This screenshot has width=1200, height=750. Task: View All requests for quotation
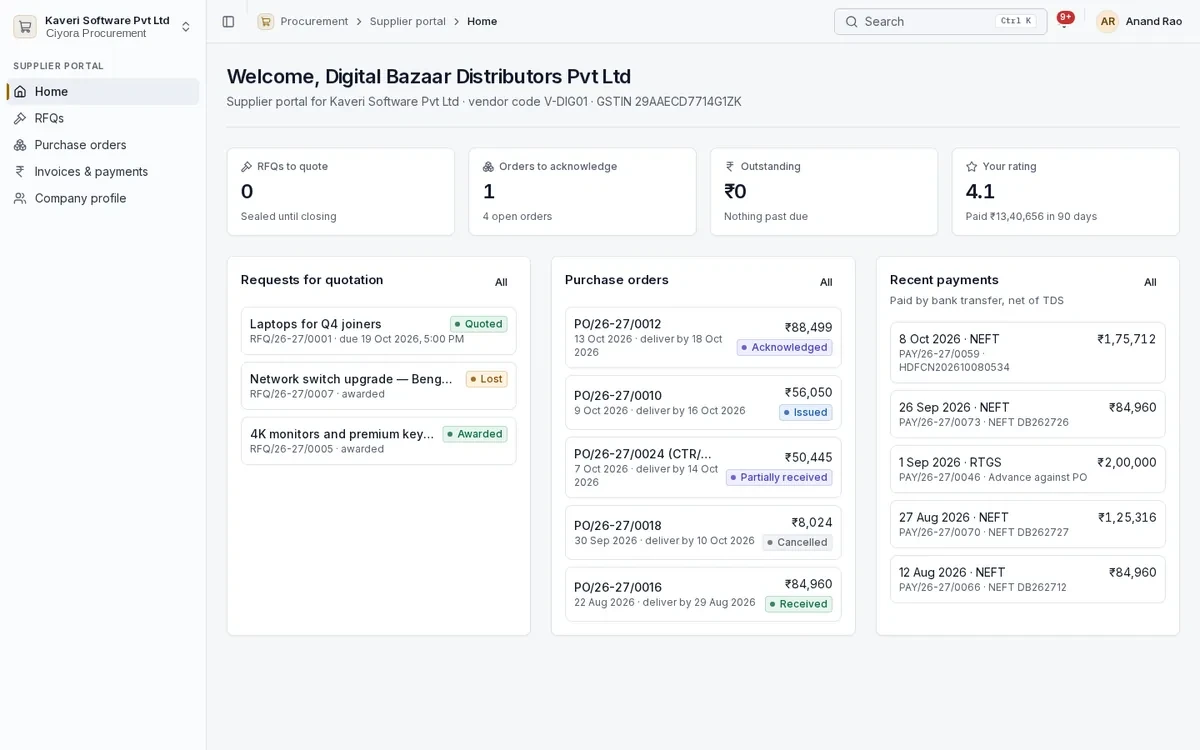(501, 282)
